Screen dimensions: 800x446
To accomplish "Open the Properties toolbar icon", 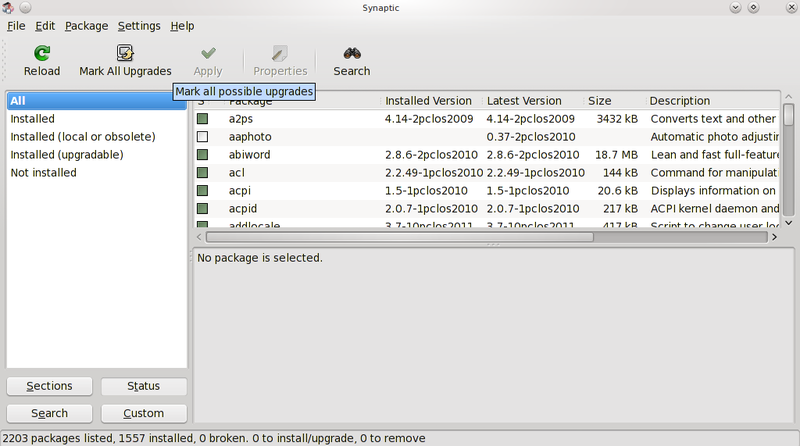I will click(x=280, y=53).
